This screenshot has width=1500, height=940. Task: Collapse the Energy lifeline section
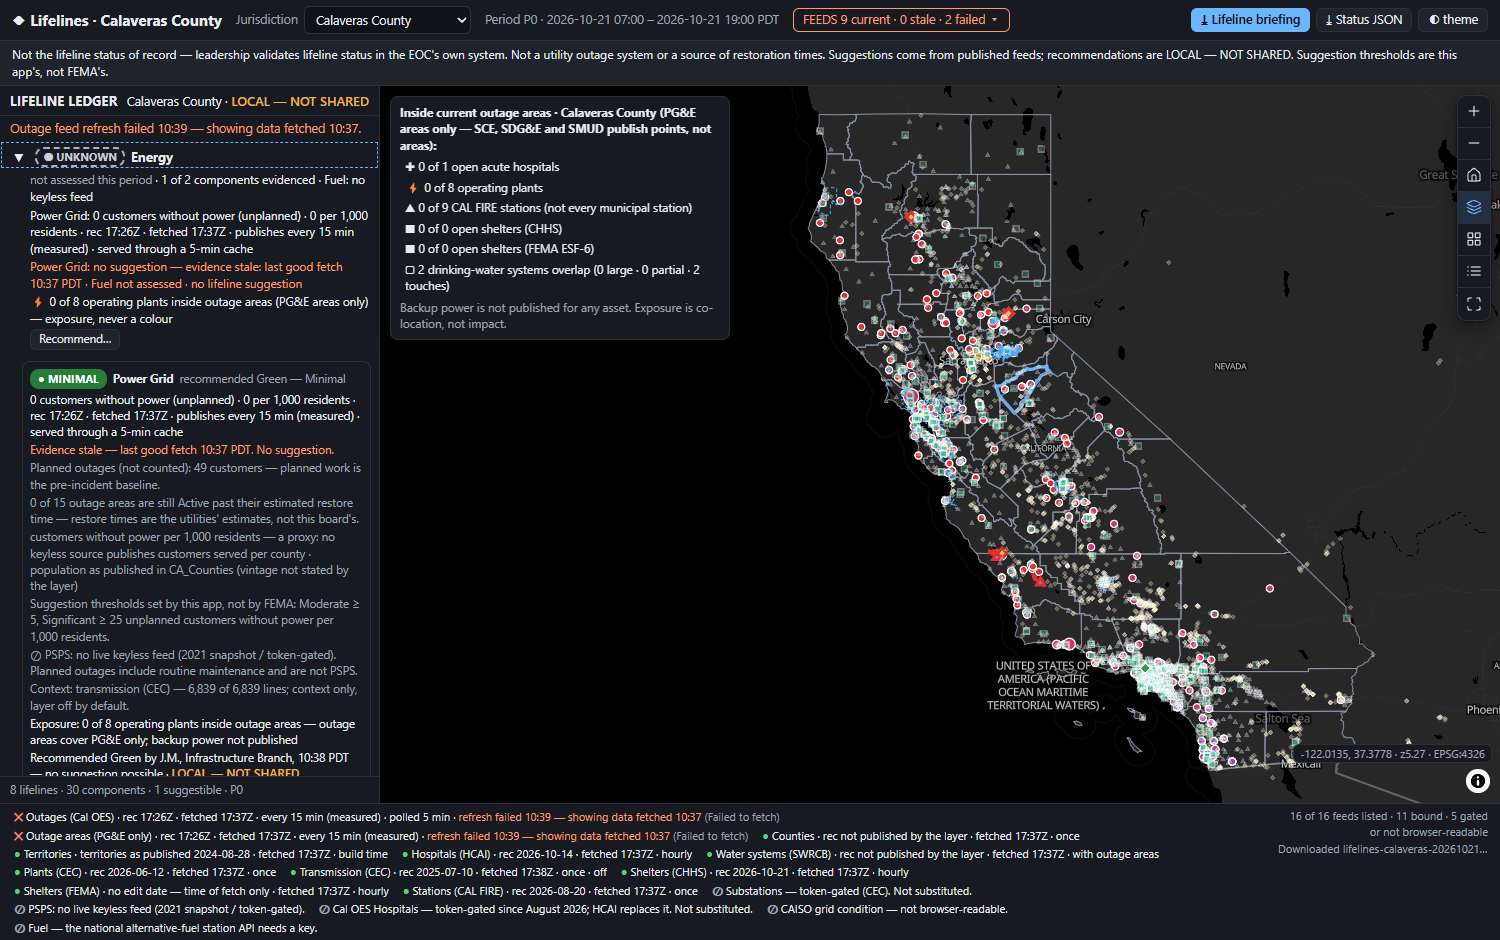(18, 157)
